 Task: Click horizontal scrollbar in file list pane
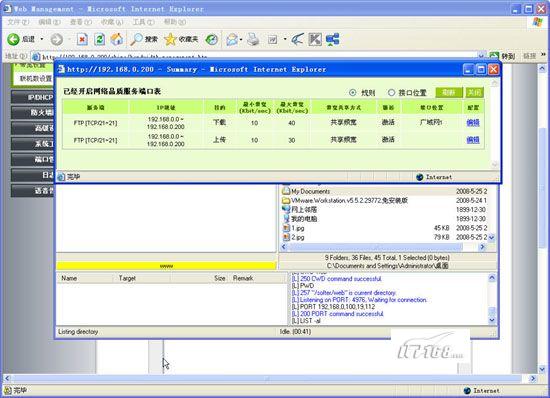click(383, 247)
